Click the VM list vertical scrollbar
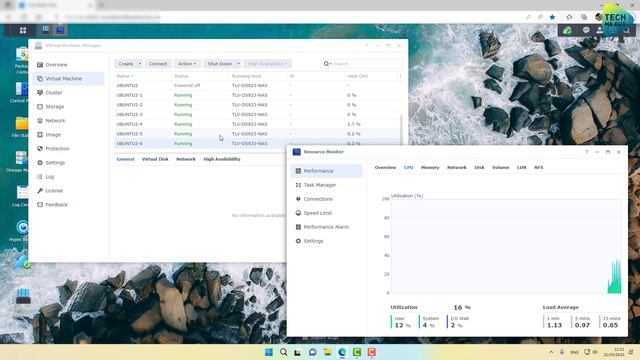This screenshot has width=640, height=360. point(401,129)
